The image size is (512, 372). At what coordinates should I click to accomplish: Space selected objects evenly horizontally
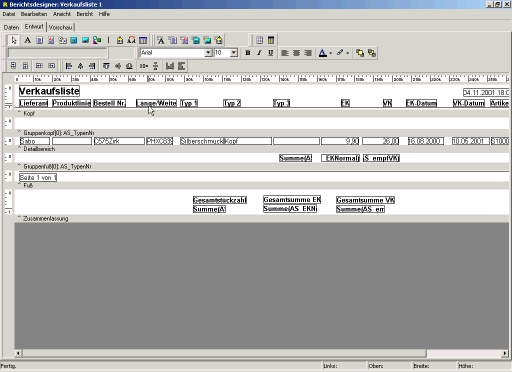[144, 66]
